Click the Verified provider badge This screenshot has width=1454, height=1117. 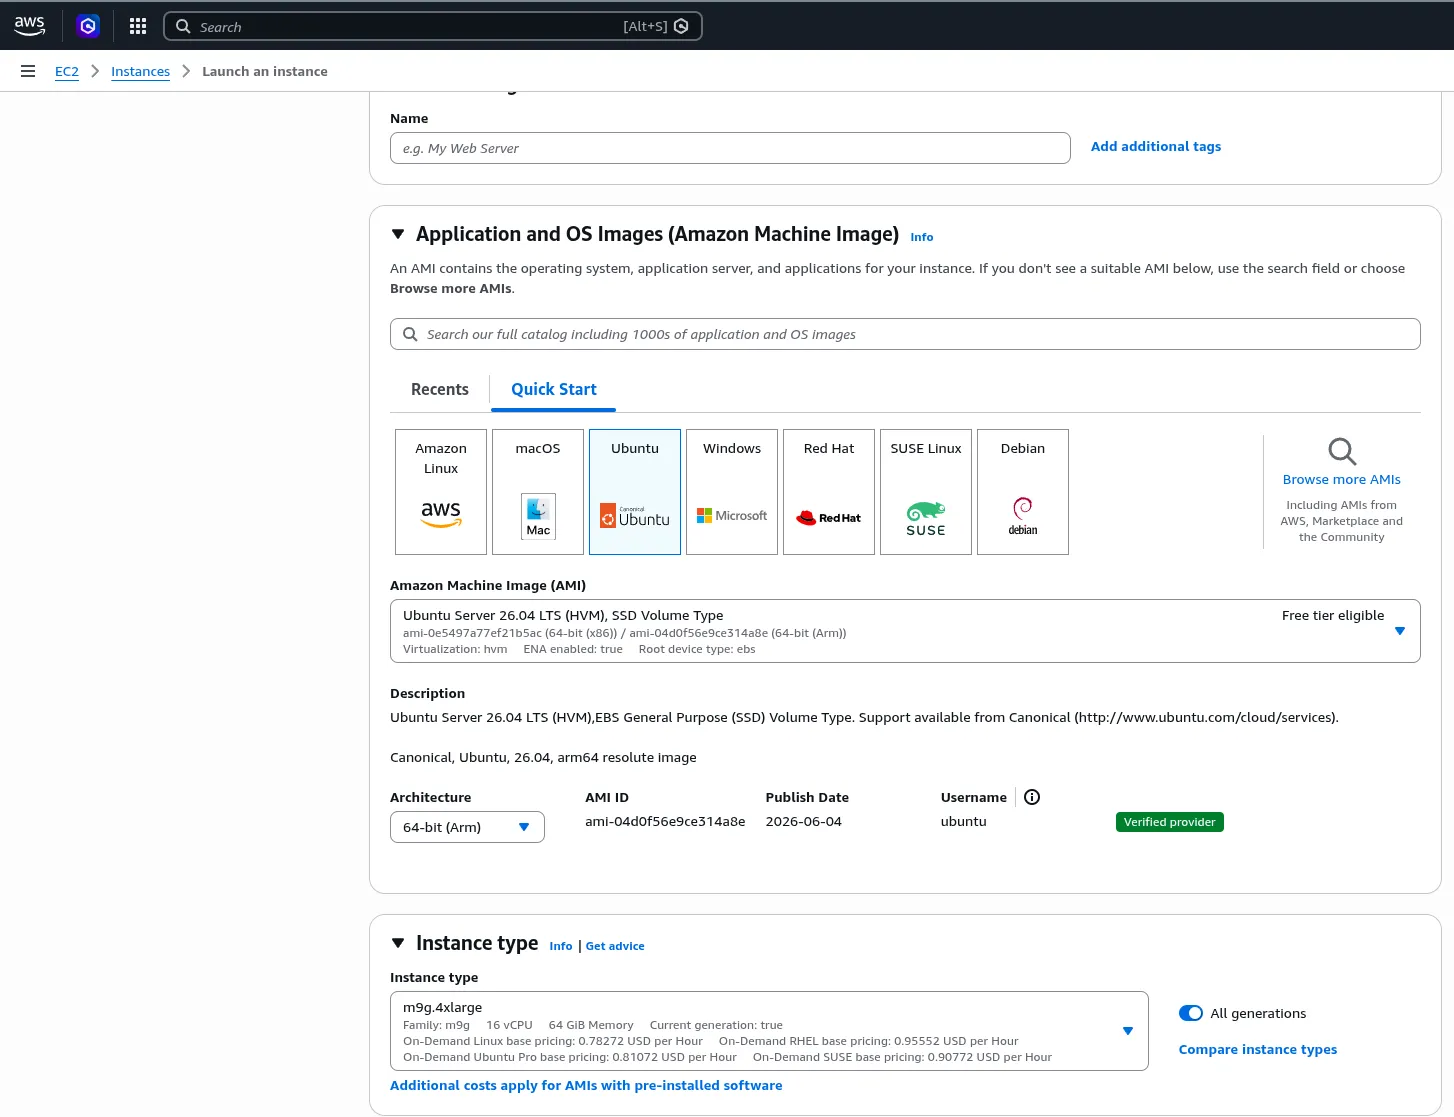[1170, 822]
